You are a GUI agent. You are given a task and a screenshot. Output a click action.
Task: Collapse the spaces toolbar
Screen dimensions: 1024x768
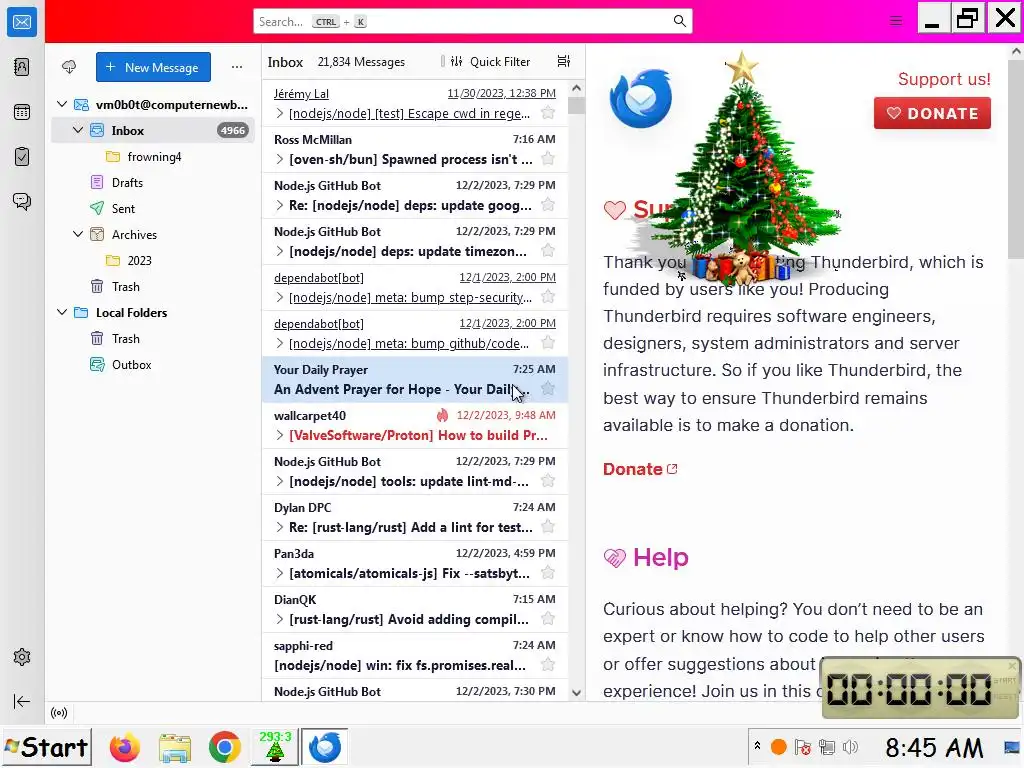click(x=22, y=701)
